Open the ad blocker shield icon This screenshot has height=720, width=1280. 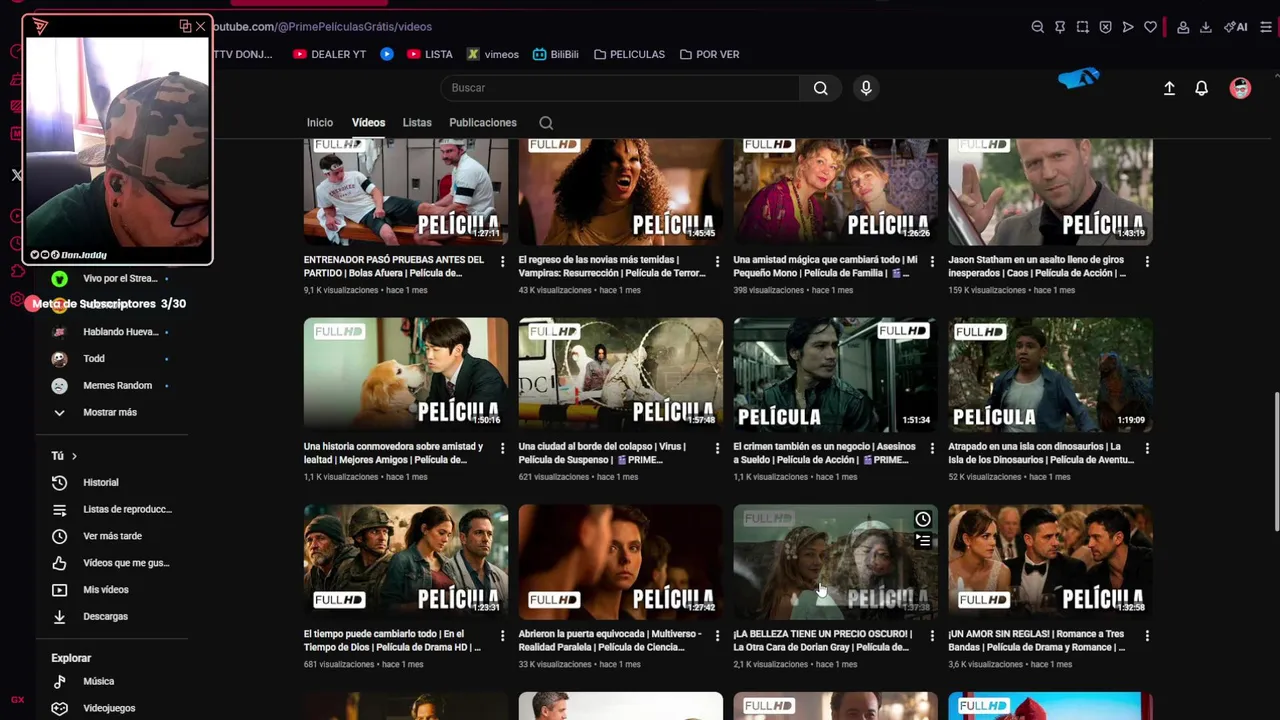pos(1105,27)
